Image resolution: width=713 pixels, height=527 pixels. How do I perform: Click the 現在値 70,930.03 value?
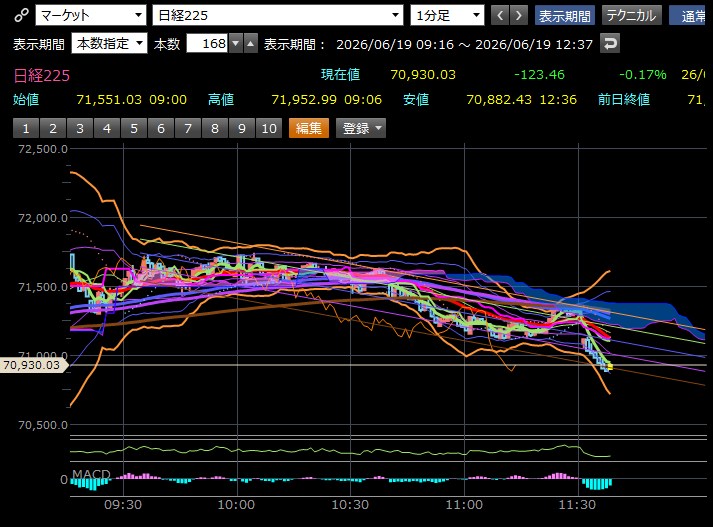coord(423,75)
